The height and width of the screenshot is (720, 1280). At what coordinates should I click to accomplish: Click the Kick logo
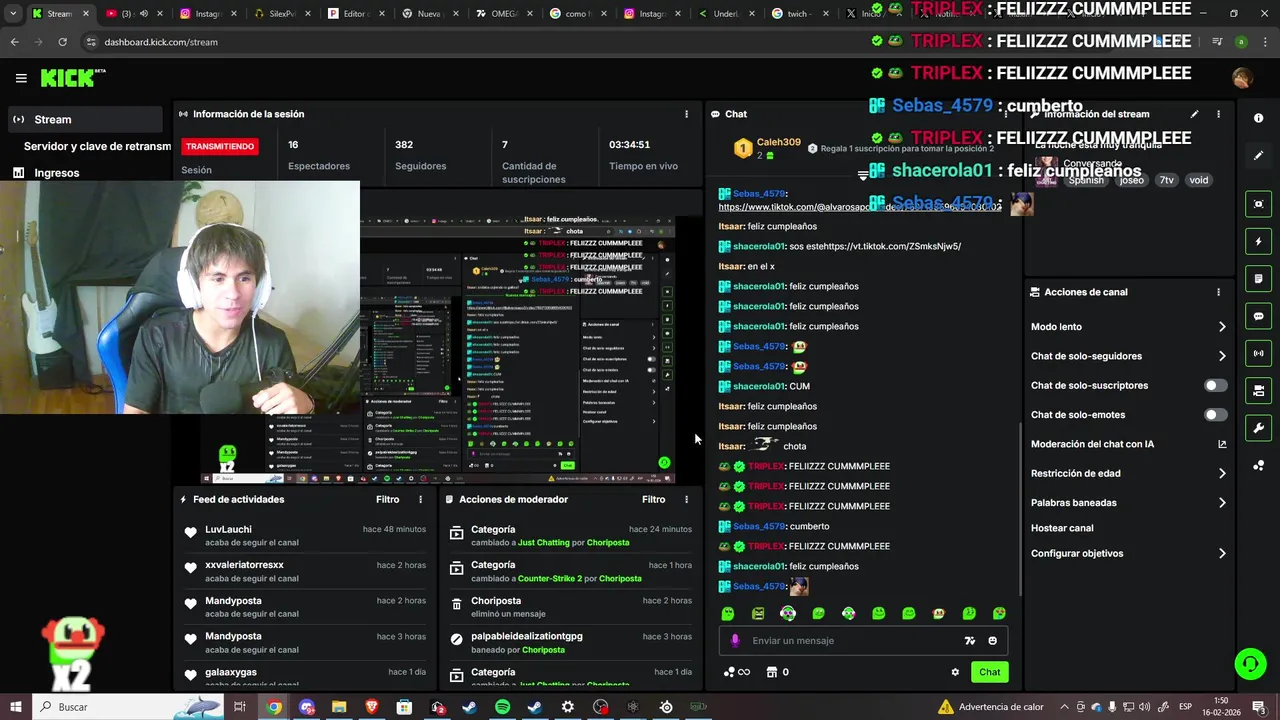(72, 78)
